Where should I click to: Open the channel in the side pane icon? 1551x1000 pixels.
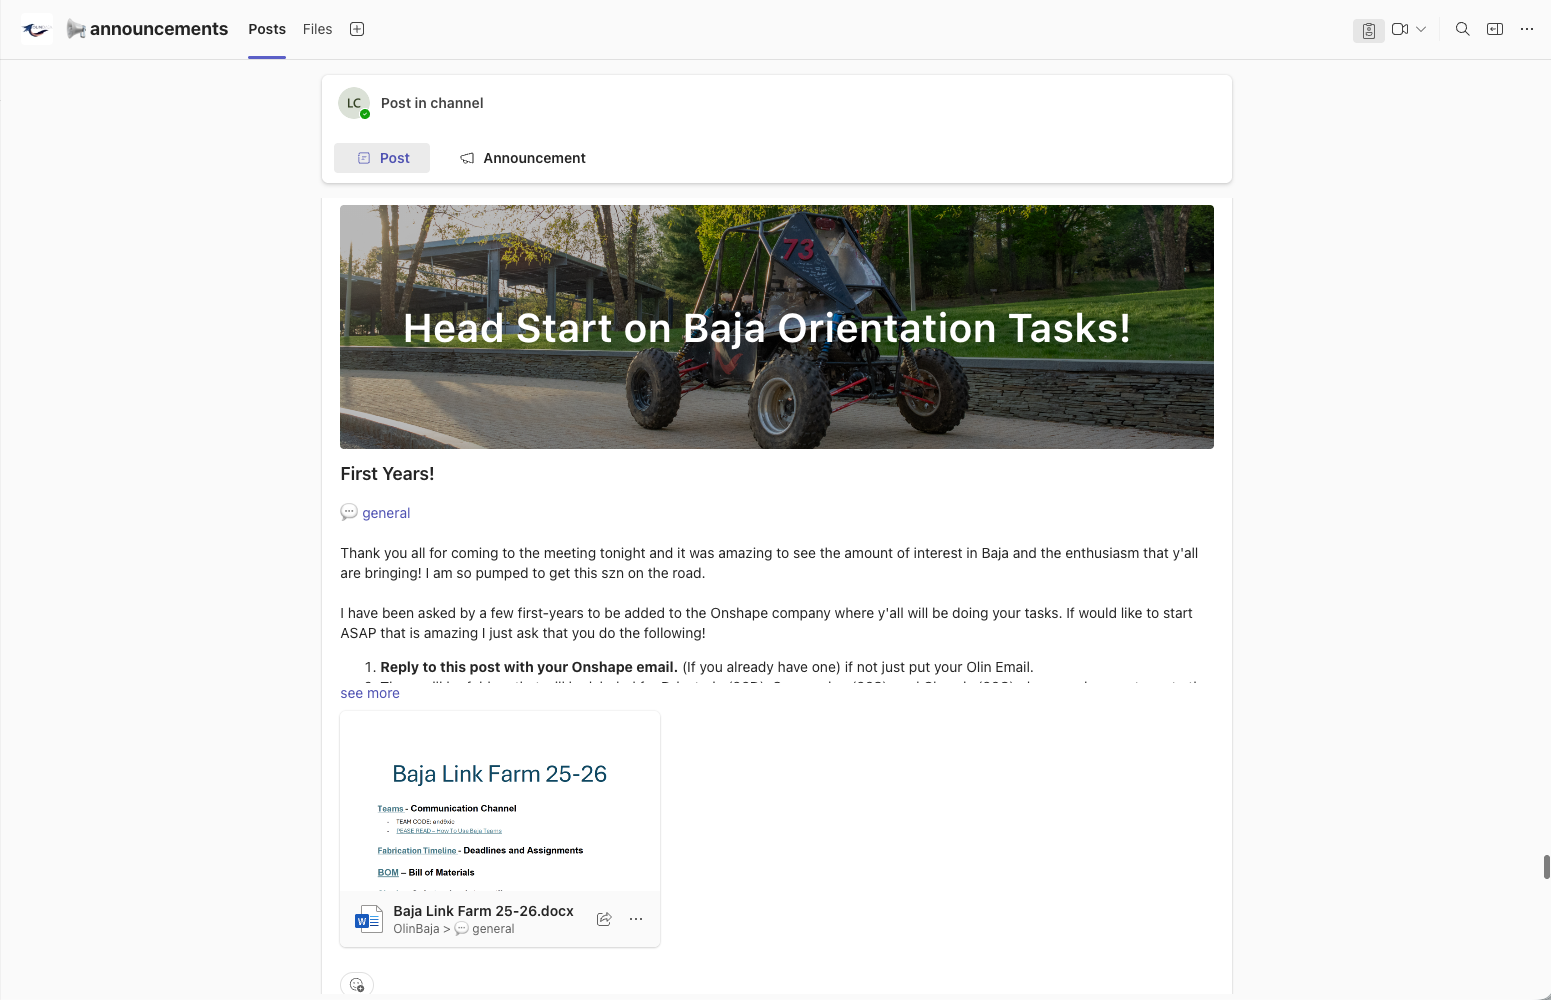pyautogui.click(x=1494, y=29)
